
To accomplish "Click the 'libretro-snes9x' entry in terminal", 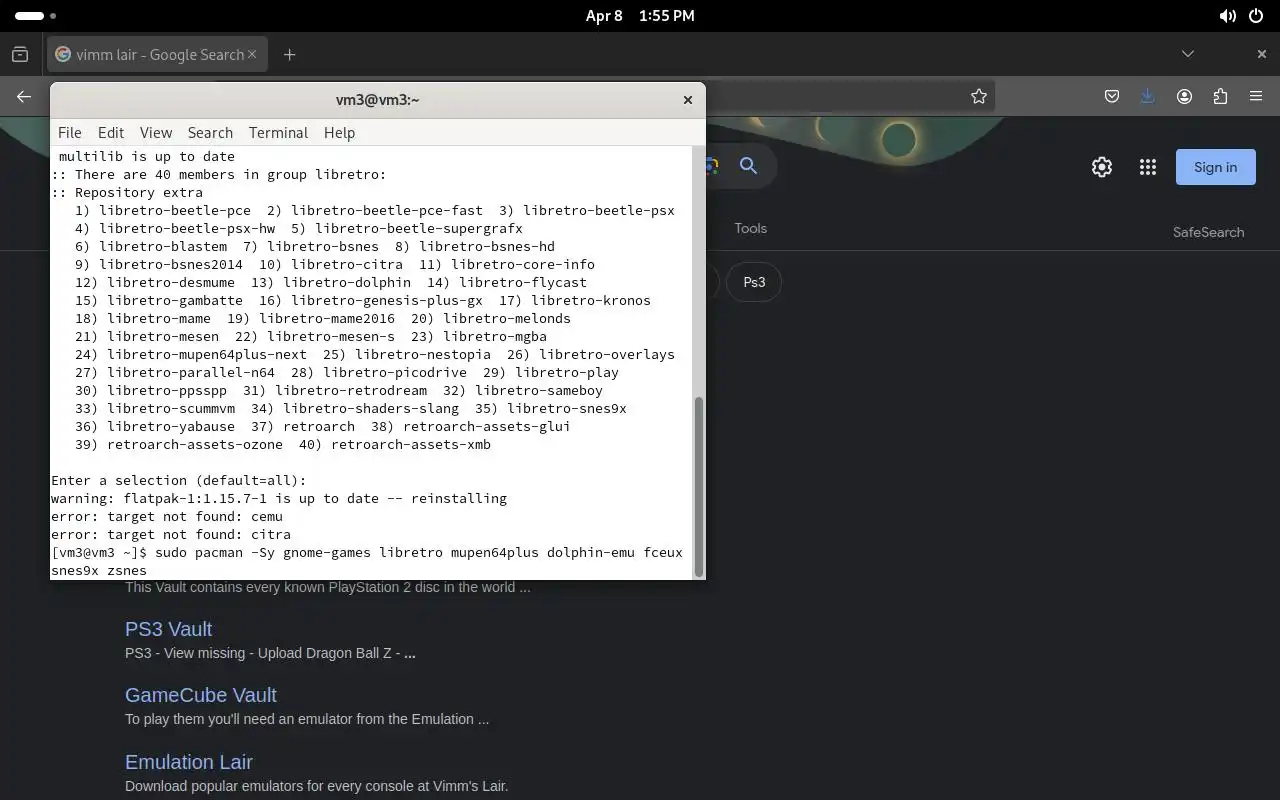I will 567,408.
